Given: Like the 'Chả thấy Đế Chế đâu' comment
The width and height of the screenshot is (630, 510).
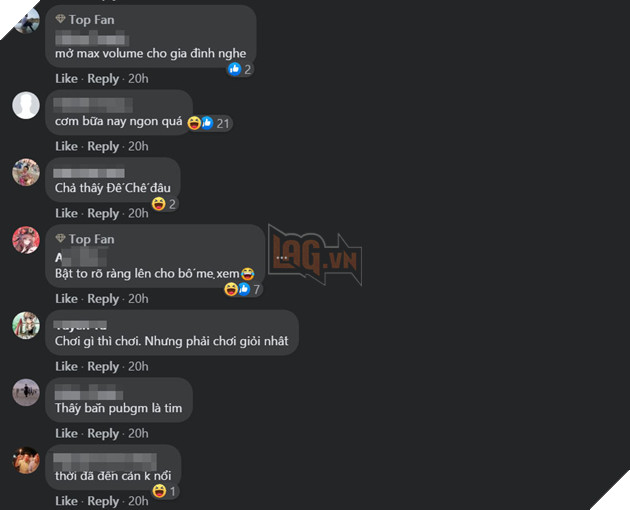Looking at the screenshot, I should [66, 213].
